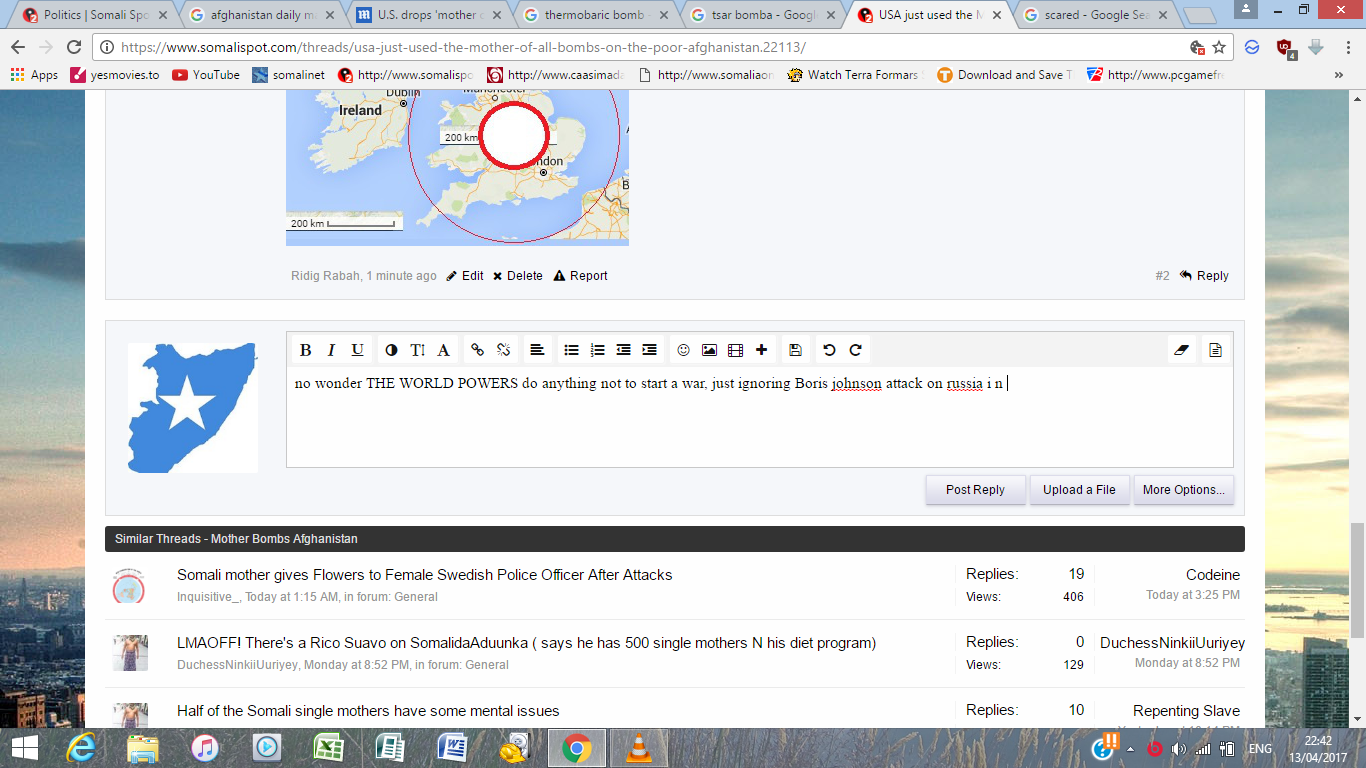Insert an unordered bullet list
This screenshot has height=768, width=1366.
[571, 350]
